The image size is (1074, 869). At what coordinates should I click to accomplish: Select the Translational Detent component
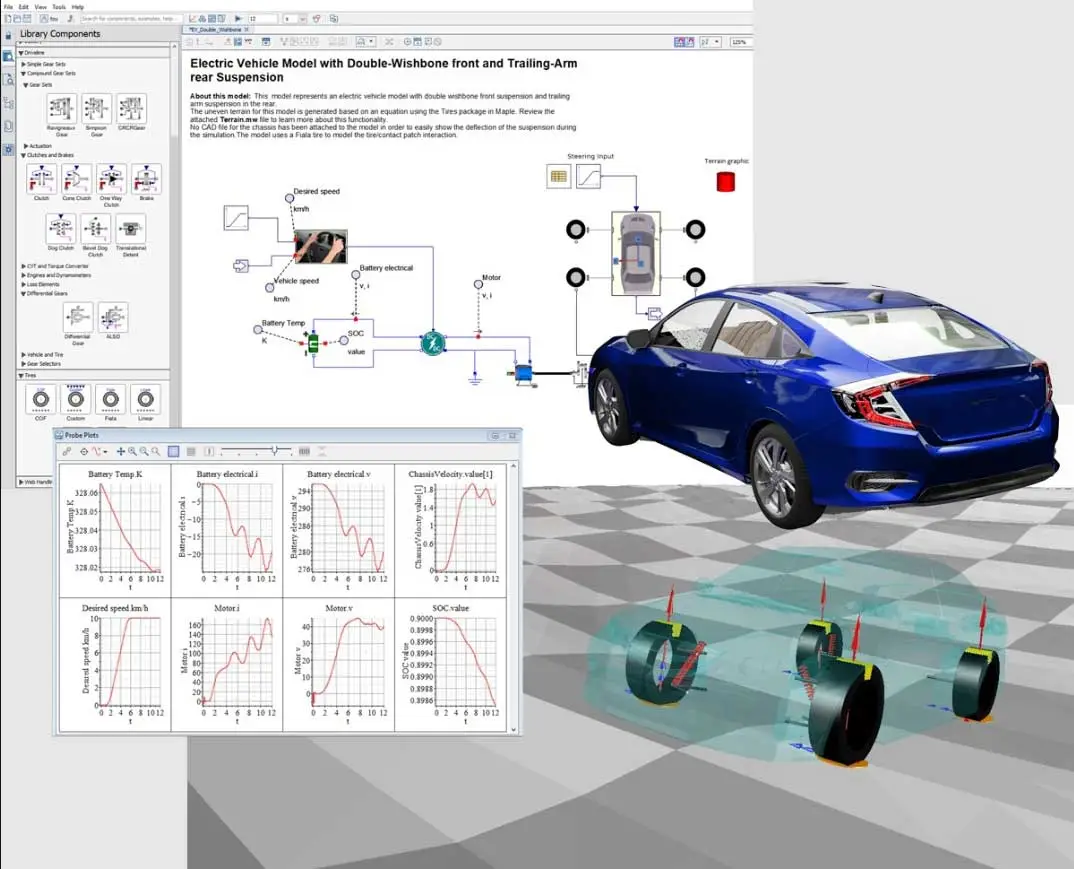tap(131, 229)
